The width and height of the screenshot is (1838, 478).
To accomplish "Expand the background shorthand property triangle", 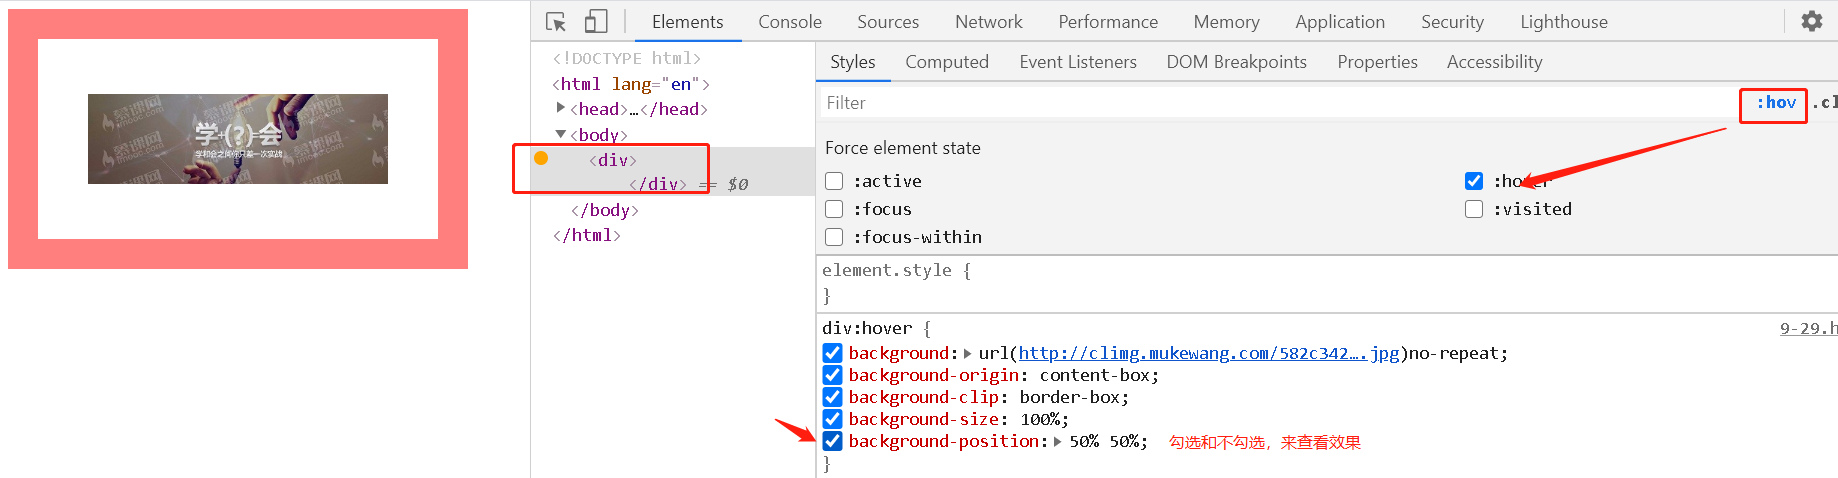I will pos(967,353).
